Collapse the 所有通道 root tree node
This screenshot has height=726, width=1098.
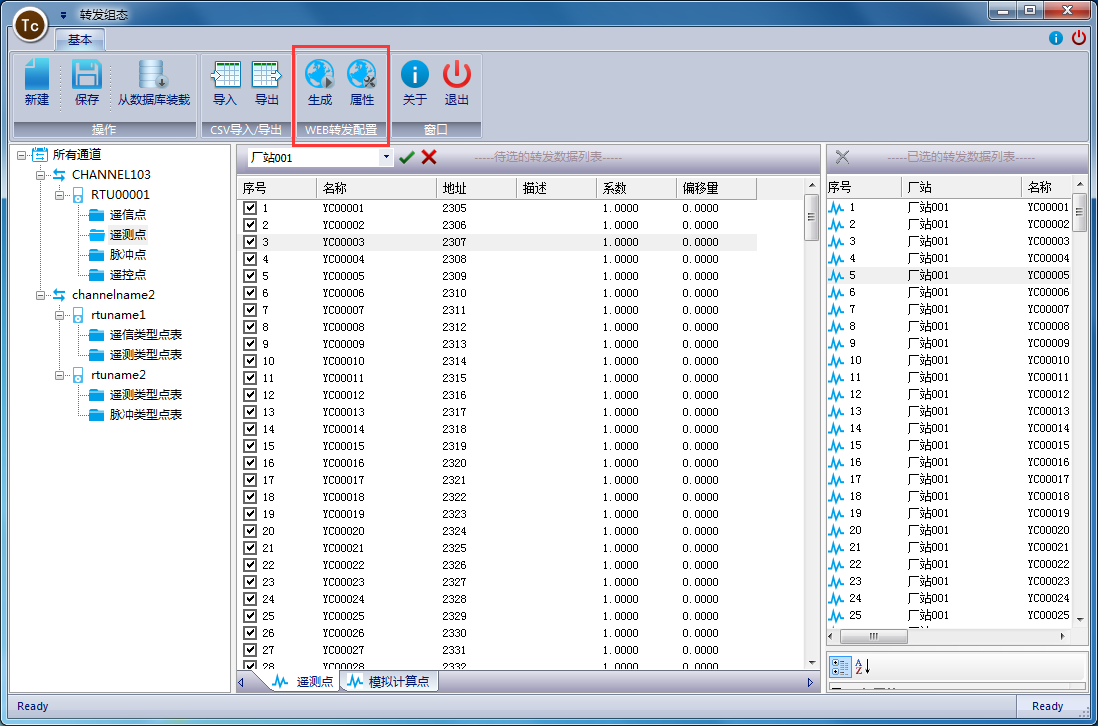coord(22,155)
